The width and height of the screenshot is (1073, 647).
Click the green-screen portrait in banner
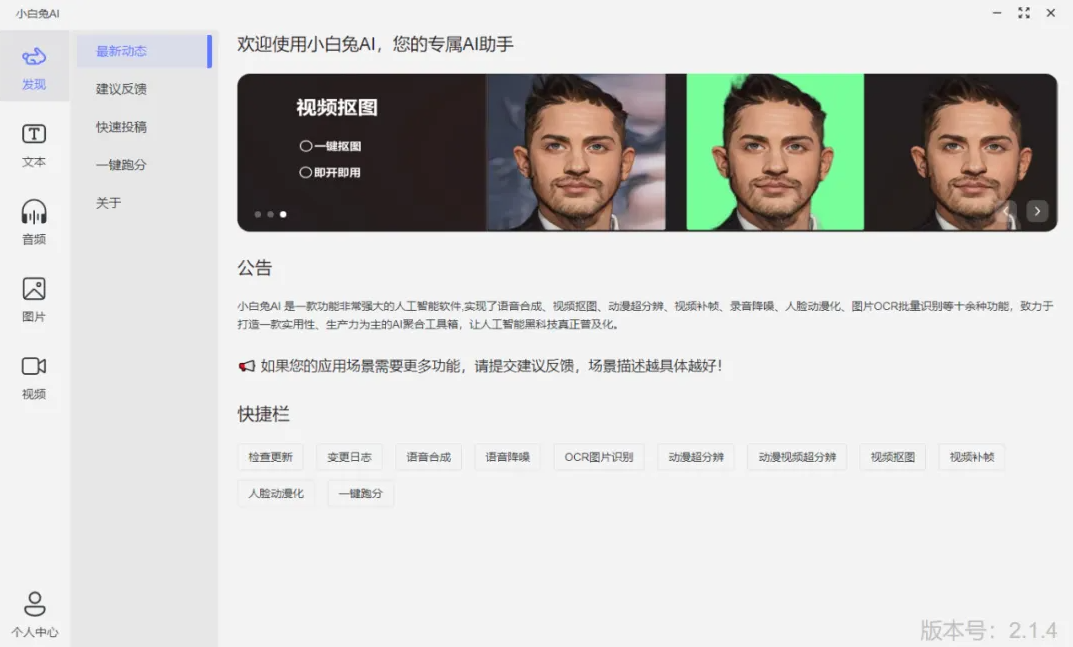click(775, 152)
